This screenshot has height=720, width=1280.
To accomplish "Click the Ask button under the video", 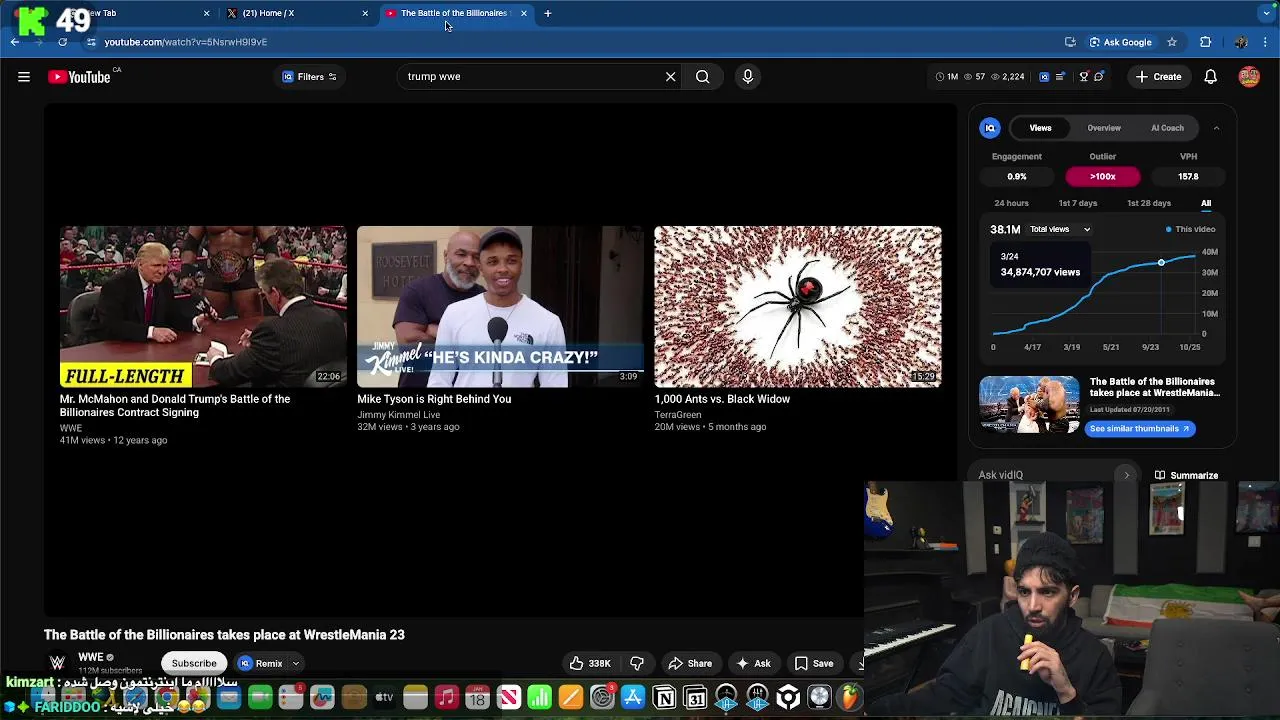I will point(753,663).
